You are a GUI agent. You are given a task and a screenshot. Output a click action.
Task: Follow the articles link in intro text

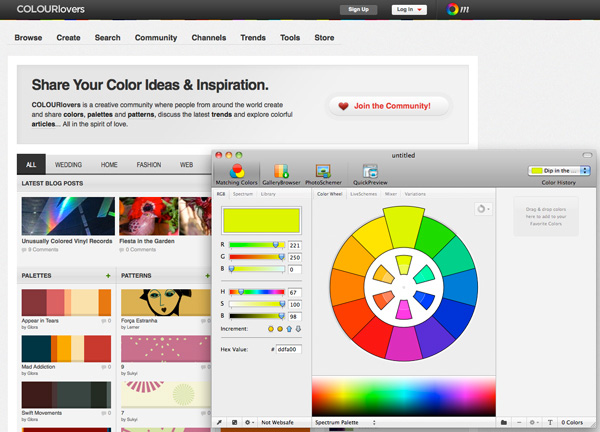(x=43, y=124)
